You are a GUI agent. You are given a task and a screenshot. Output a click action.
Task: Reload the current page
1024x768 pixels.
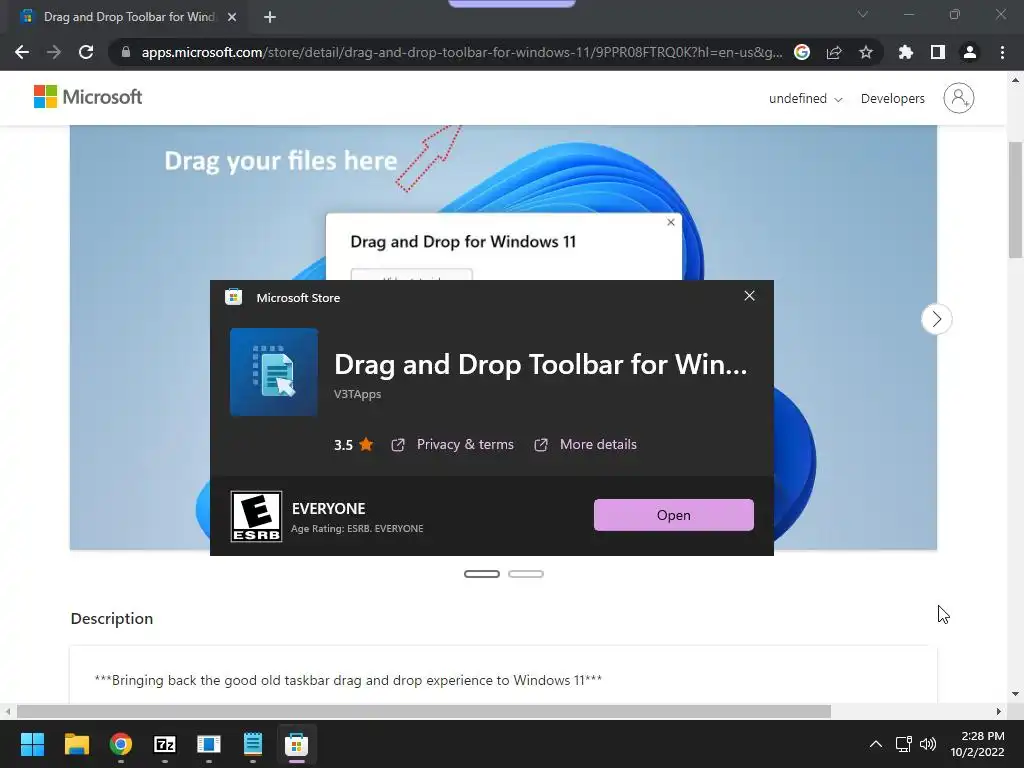[x=86, y=52]
